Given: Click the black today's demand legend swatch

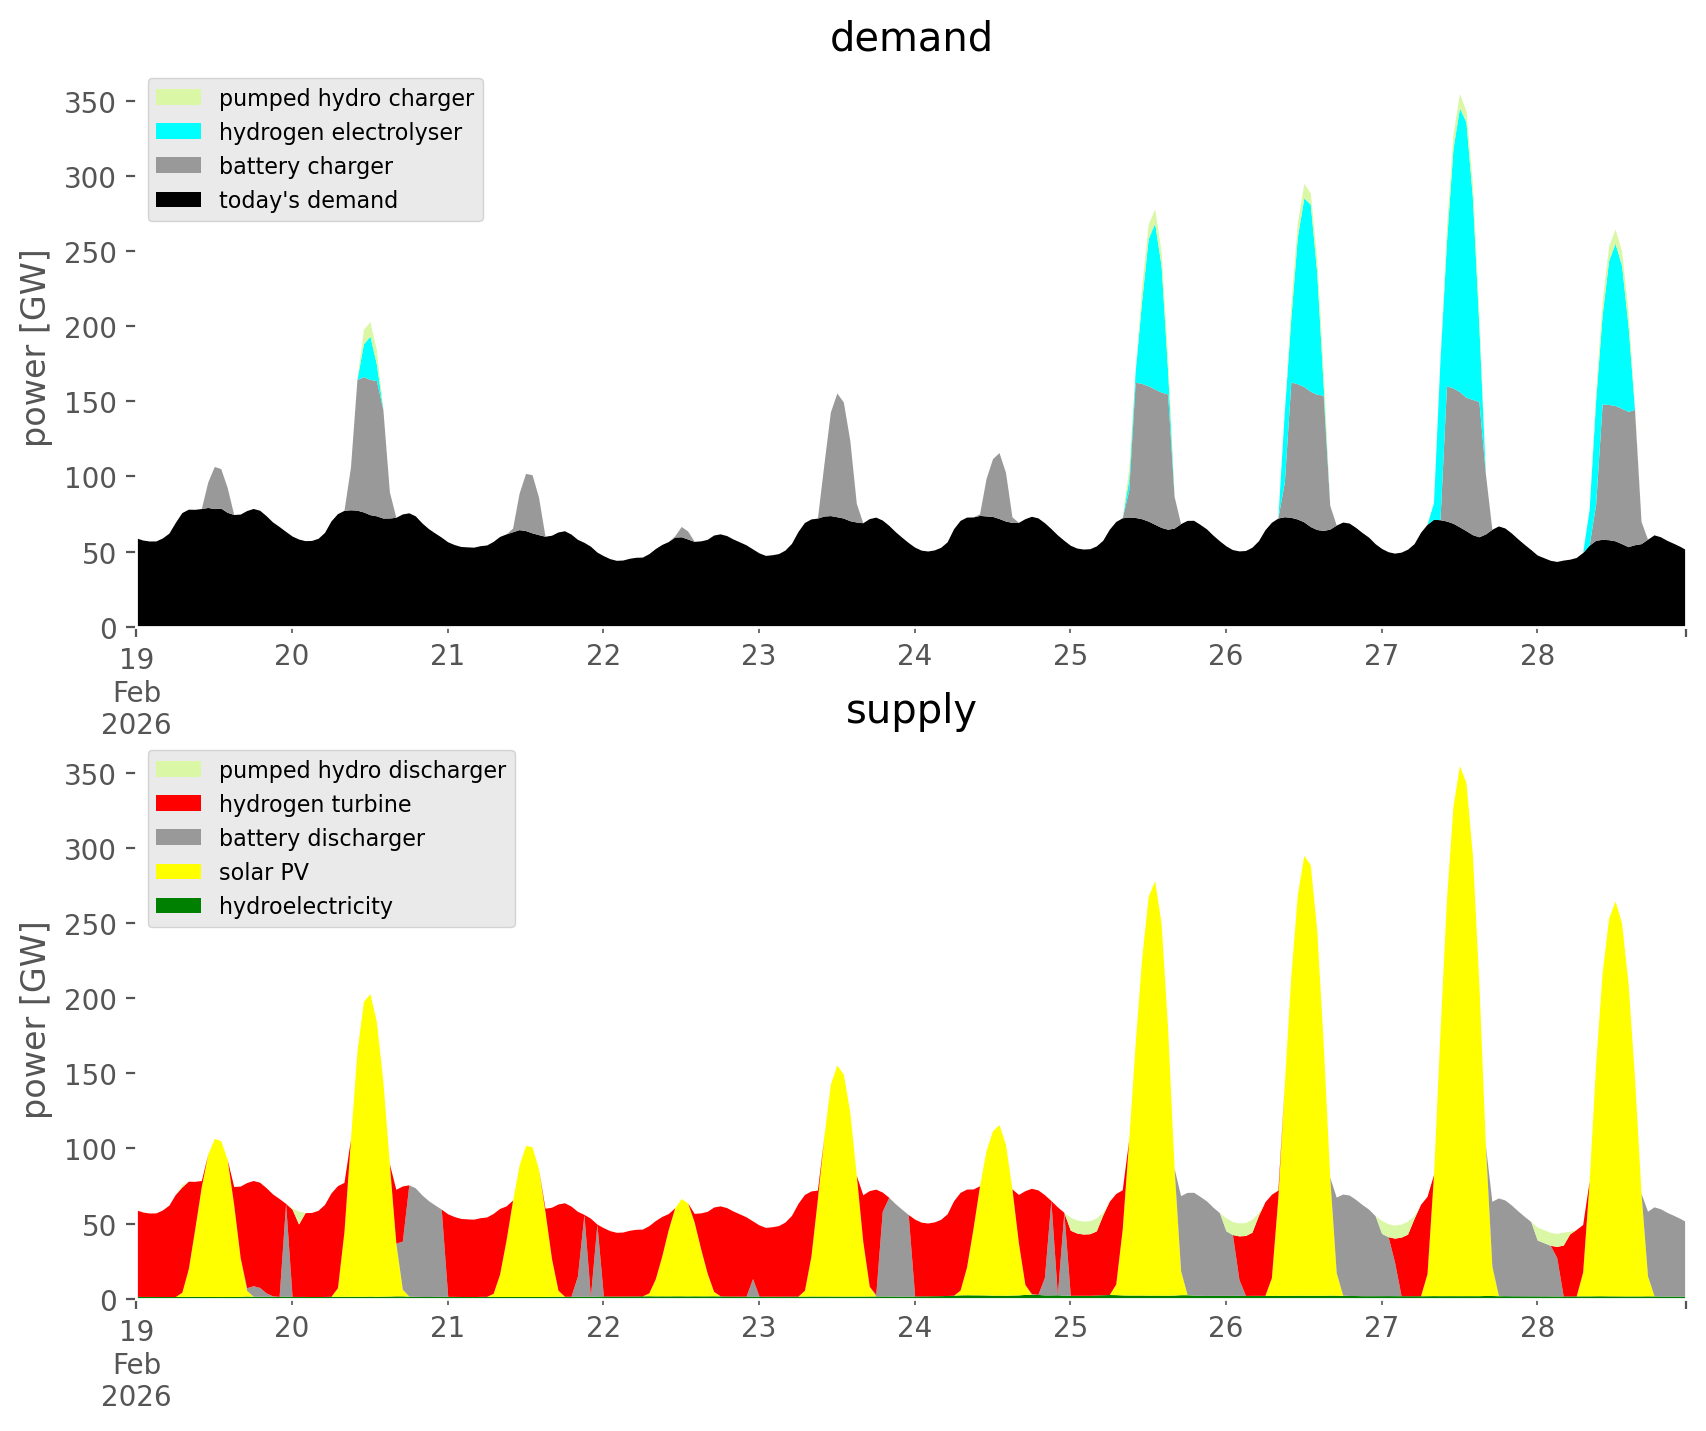Looking at the screenshot, I should coord(179,200).
